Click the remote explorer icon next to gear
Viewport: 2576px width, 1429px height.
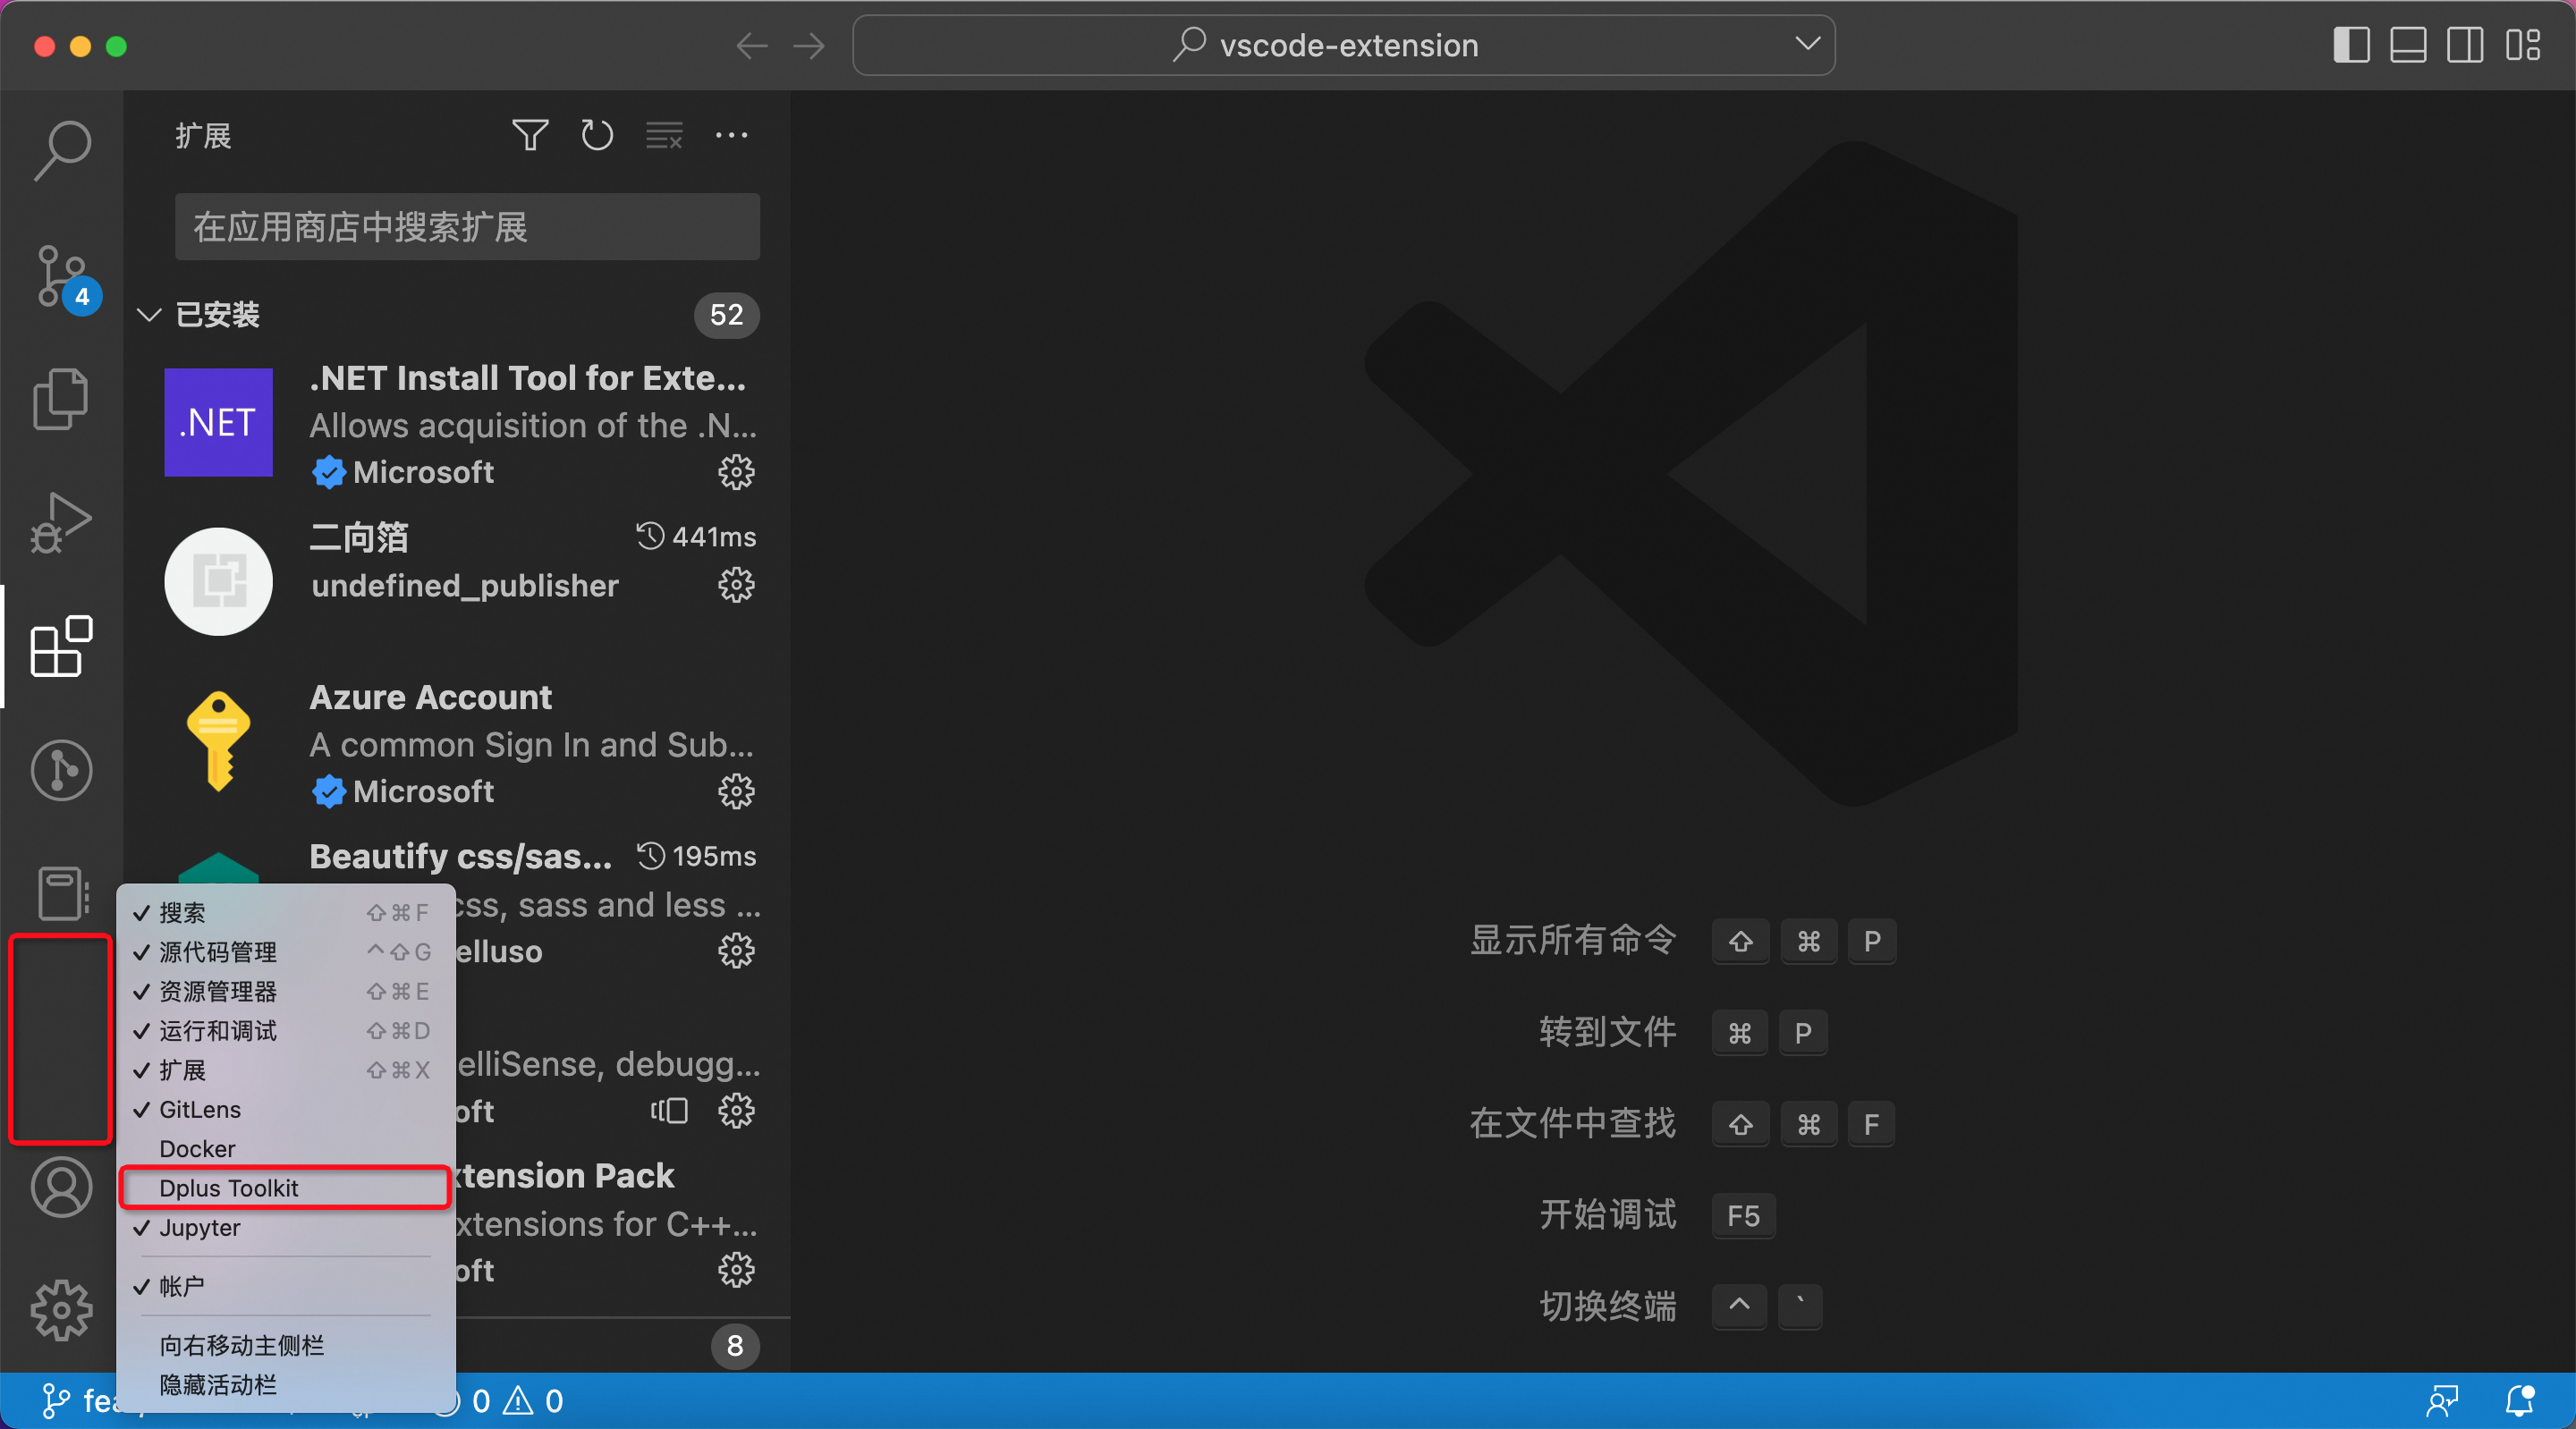pos(669,1110)
